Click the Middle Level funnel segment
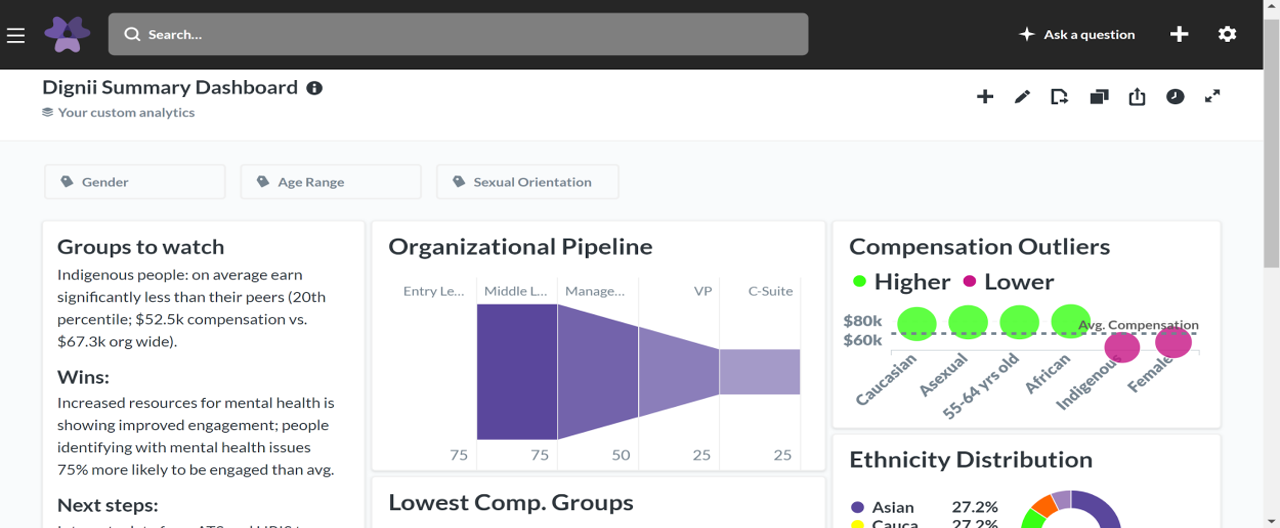Image resolution: width=1280 pixels, height=528 pixels. (517, 371)
